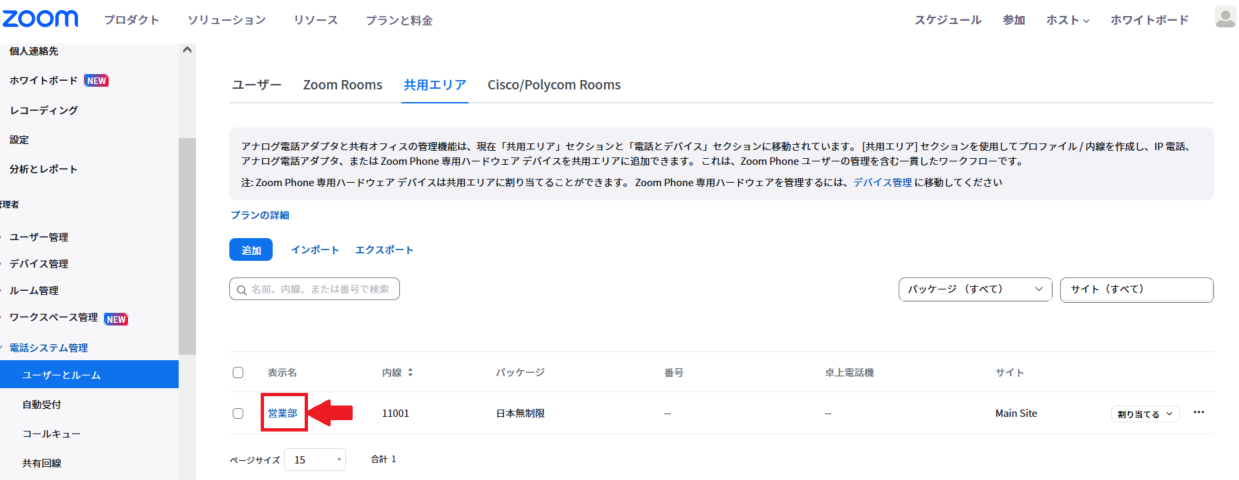Open the プランの詳細 link
1239x480 pixels.
(259, 215)
